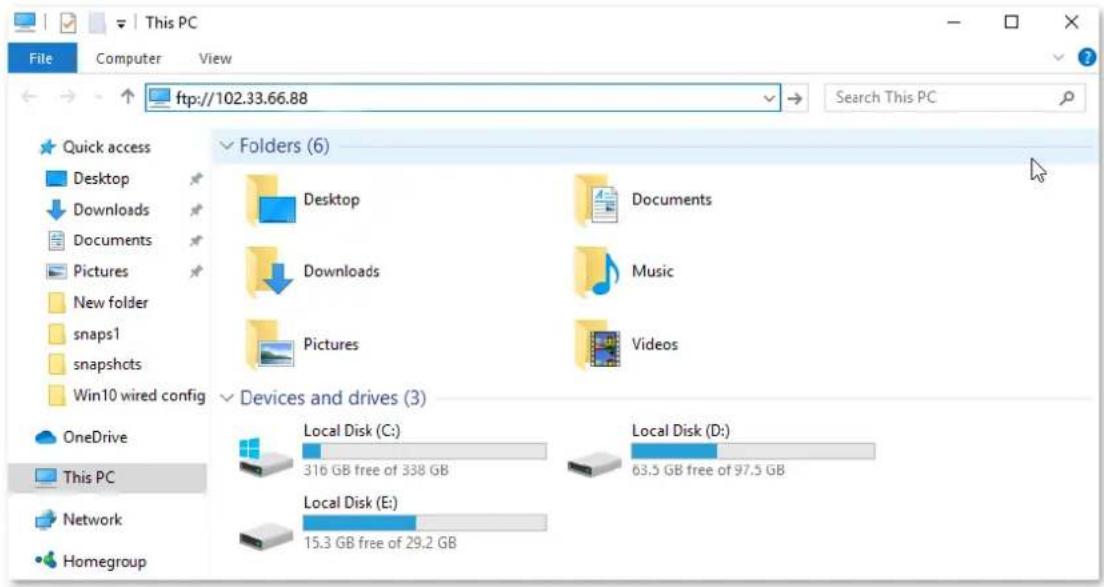Click the Go to arrow beside address bar
The width and height of the screenshot is (1104, 587).
pos(795,99)
